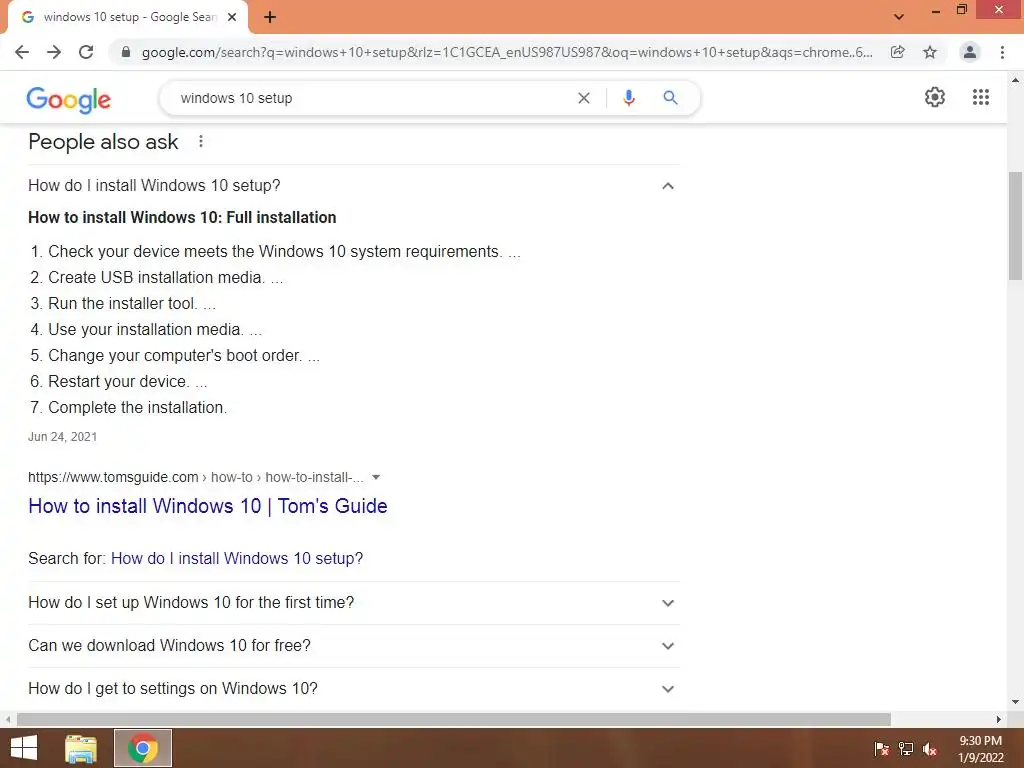Open File Explorer from taskbar

pyautogui.click(x=81, y=748)
